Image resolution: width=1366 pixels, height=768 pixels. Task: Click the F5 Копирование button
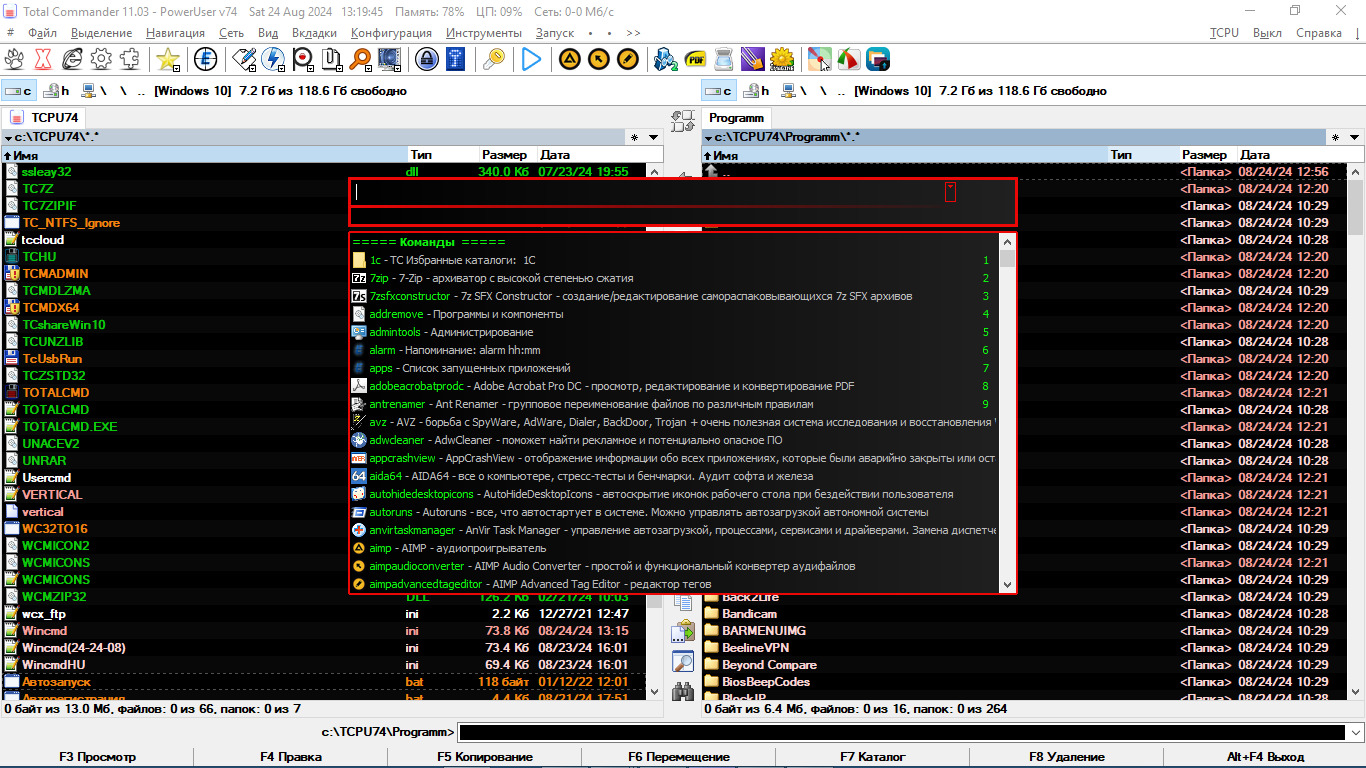[485, 757]
